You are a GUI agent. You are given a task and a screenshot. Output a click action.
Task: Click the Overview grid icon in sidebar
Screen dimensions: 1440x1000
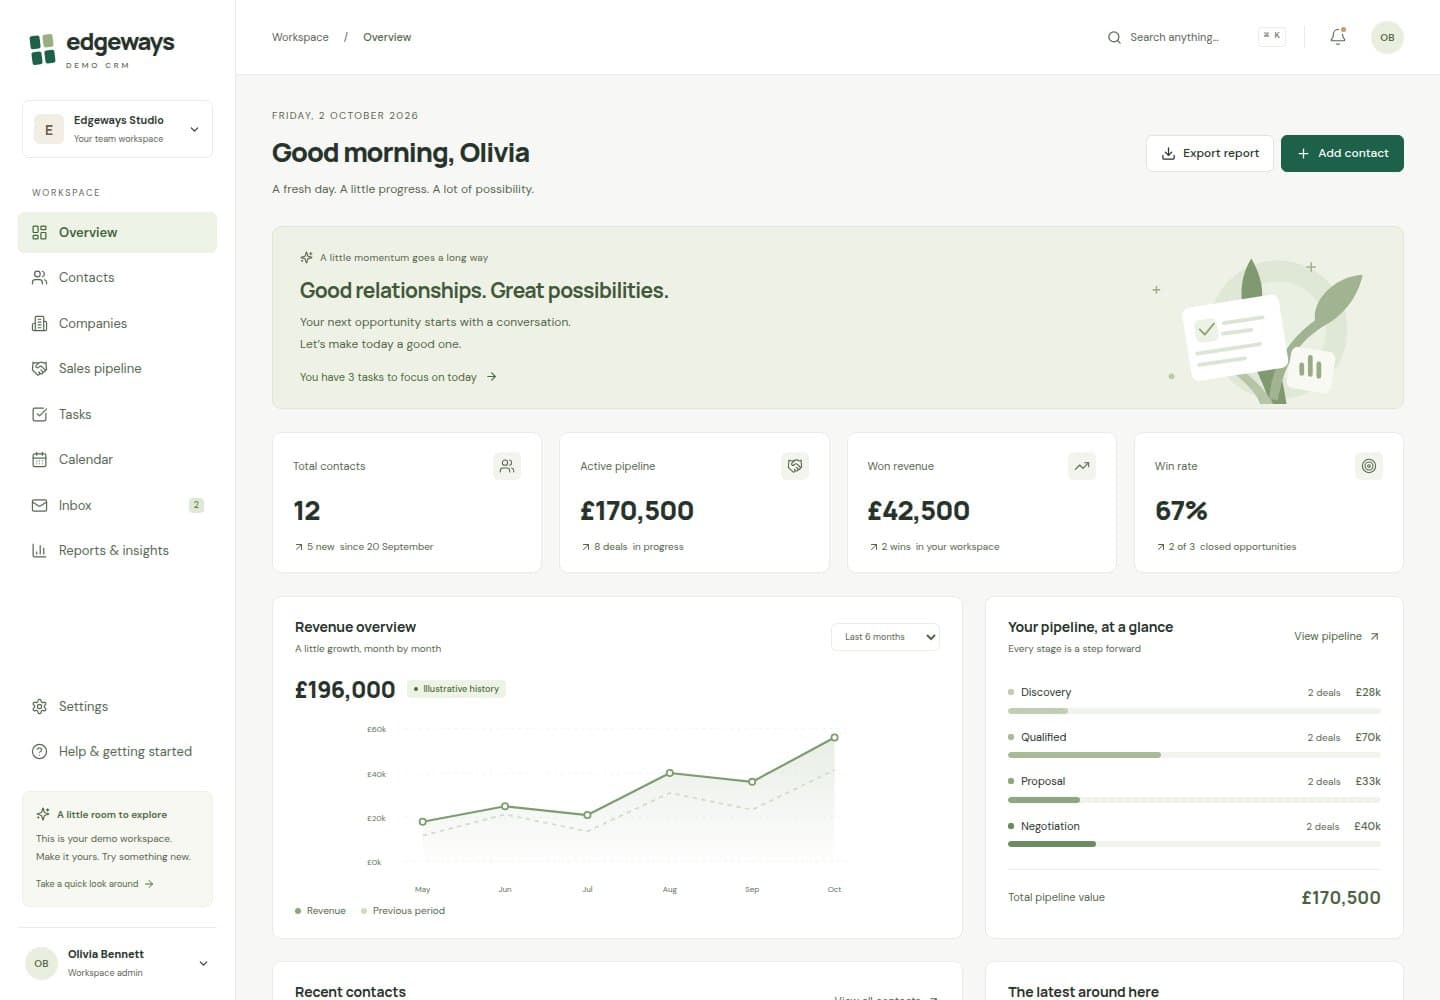coord(40,233)
